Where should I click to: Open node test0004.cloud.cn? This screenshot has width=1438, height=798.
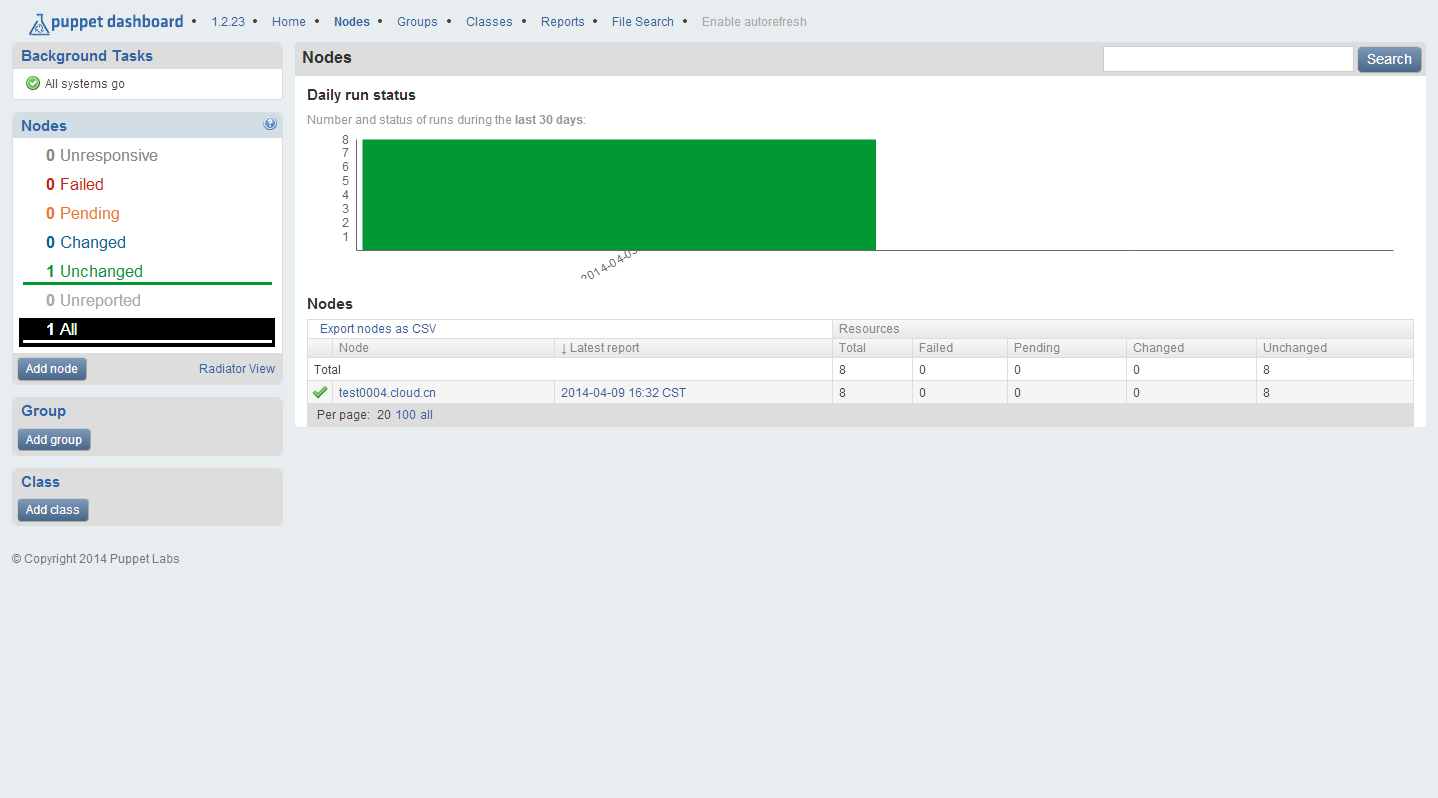(387, 393)
